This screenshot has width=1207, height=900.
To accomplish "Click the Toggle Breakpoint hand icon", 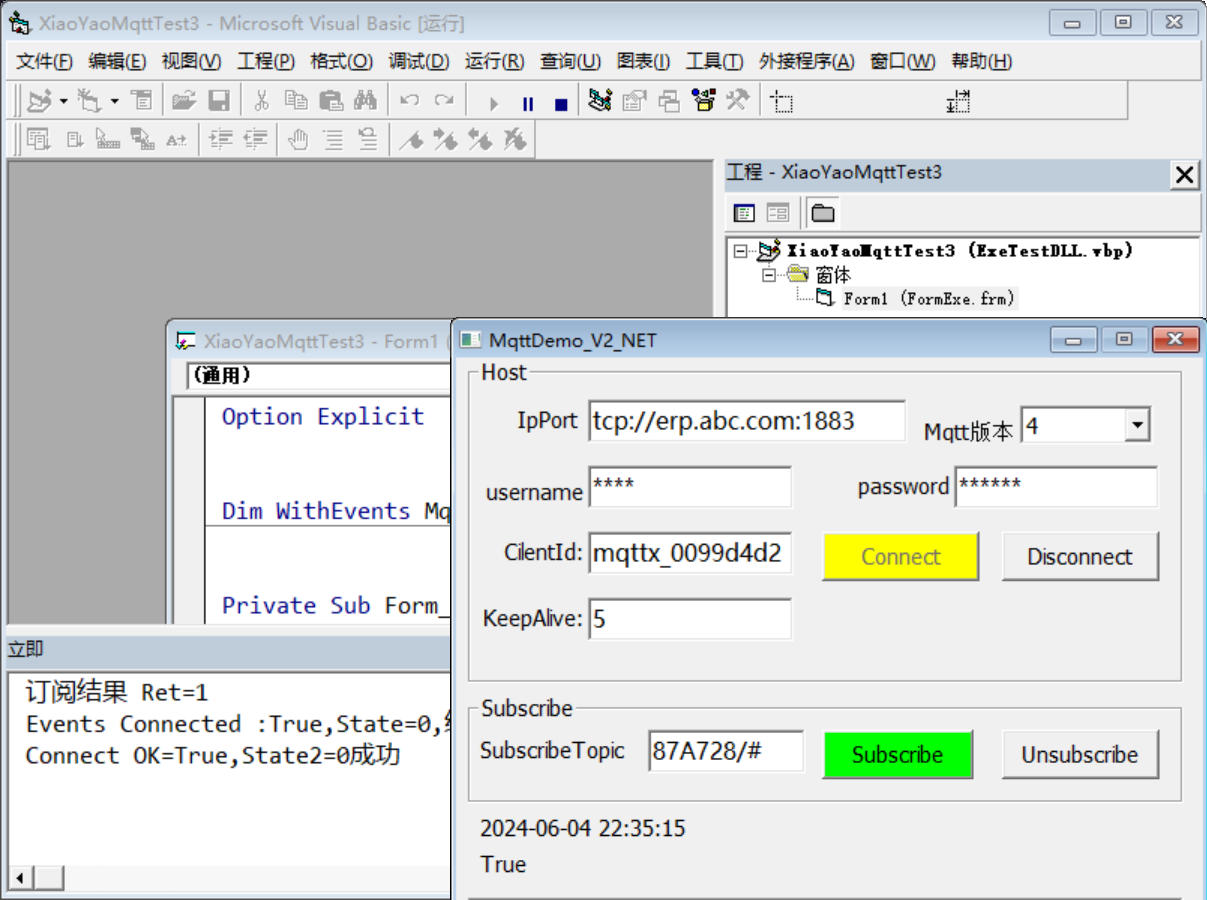I will (x=298, y=140).
